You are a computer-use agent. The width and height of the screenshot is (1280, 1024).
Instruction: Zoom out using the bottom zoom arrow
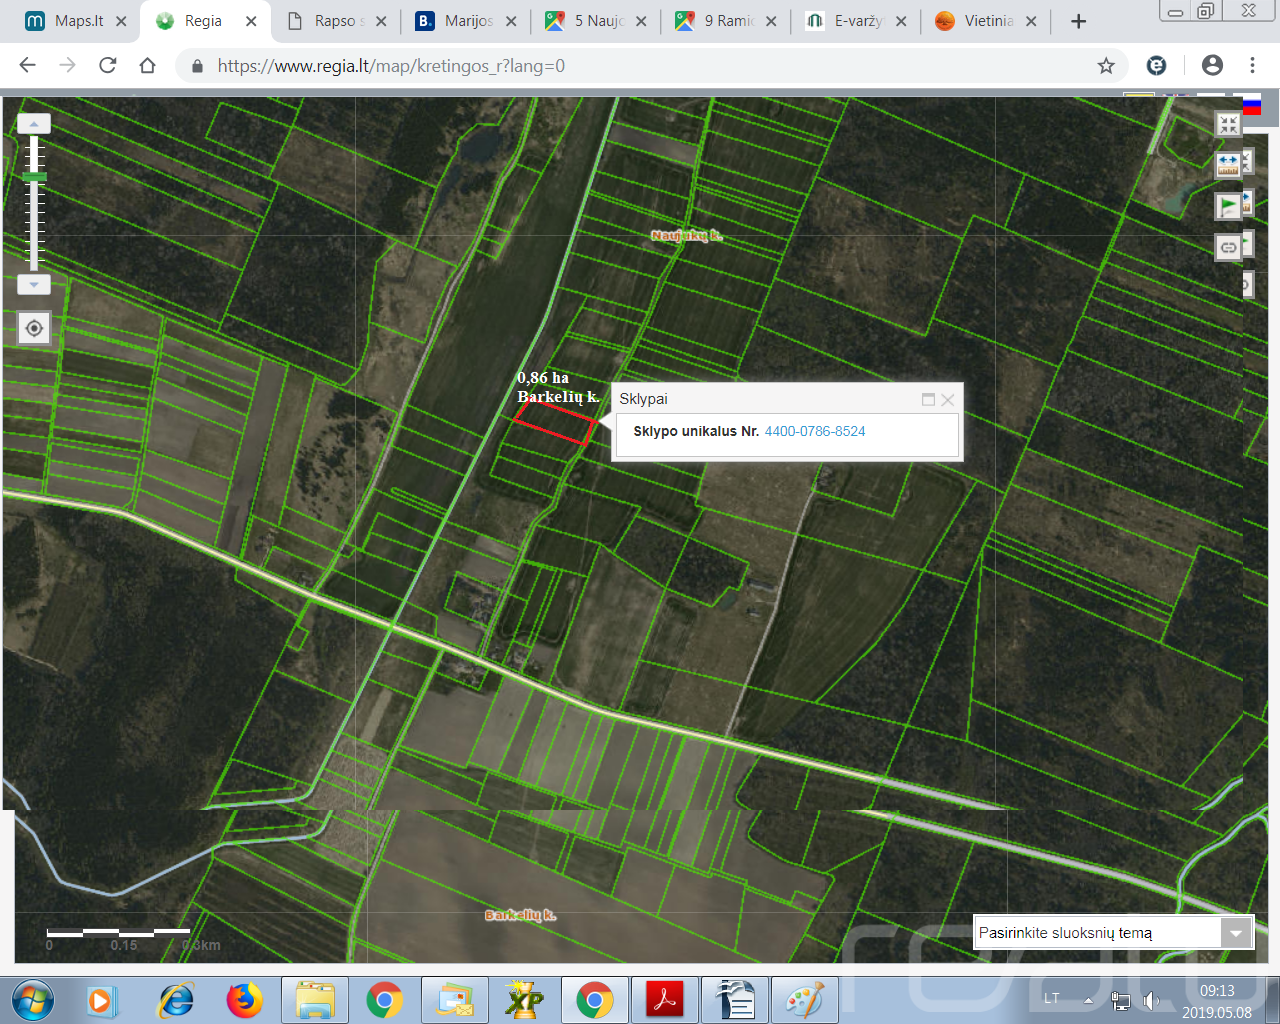pyautogui.click(x=34, y=284)
